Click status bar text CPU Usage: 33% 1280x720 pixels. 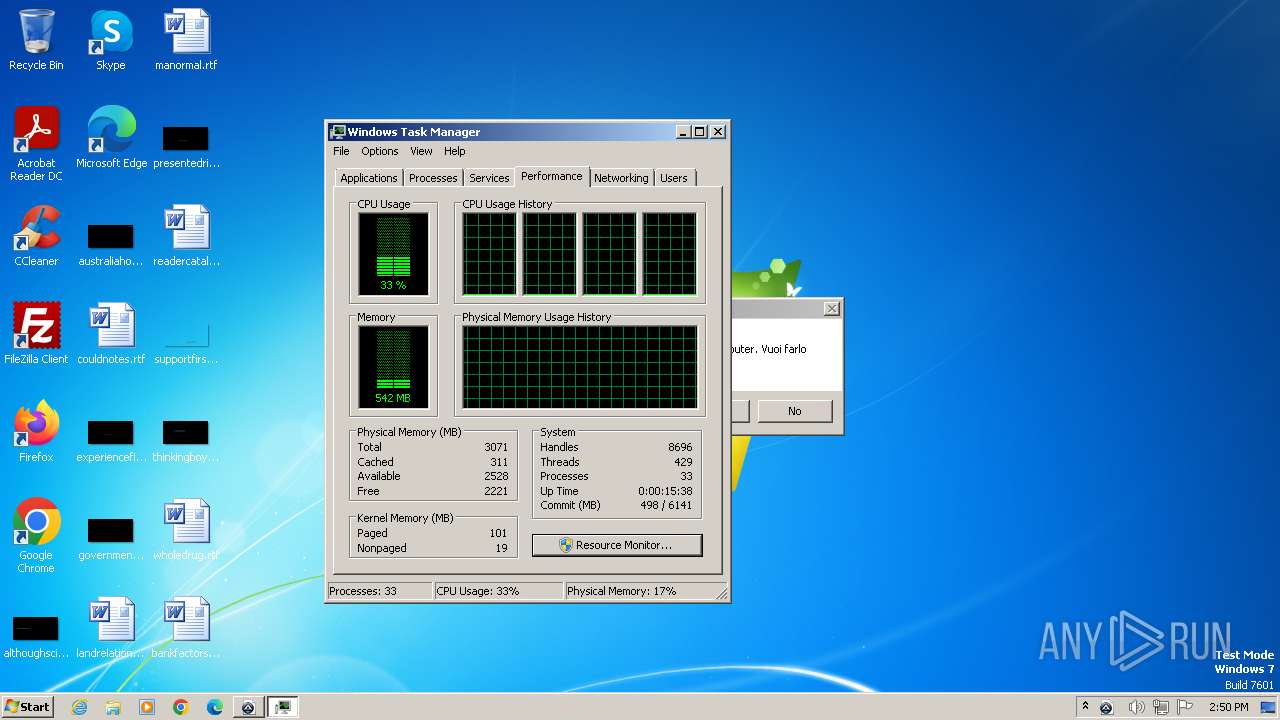coord(478,591)
